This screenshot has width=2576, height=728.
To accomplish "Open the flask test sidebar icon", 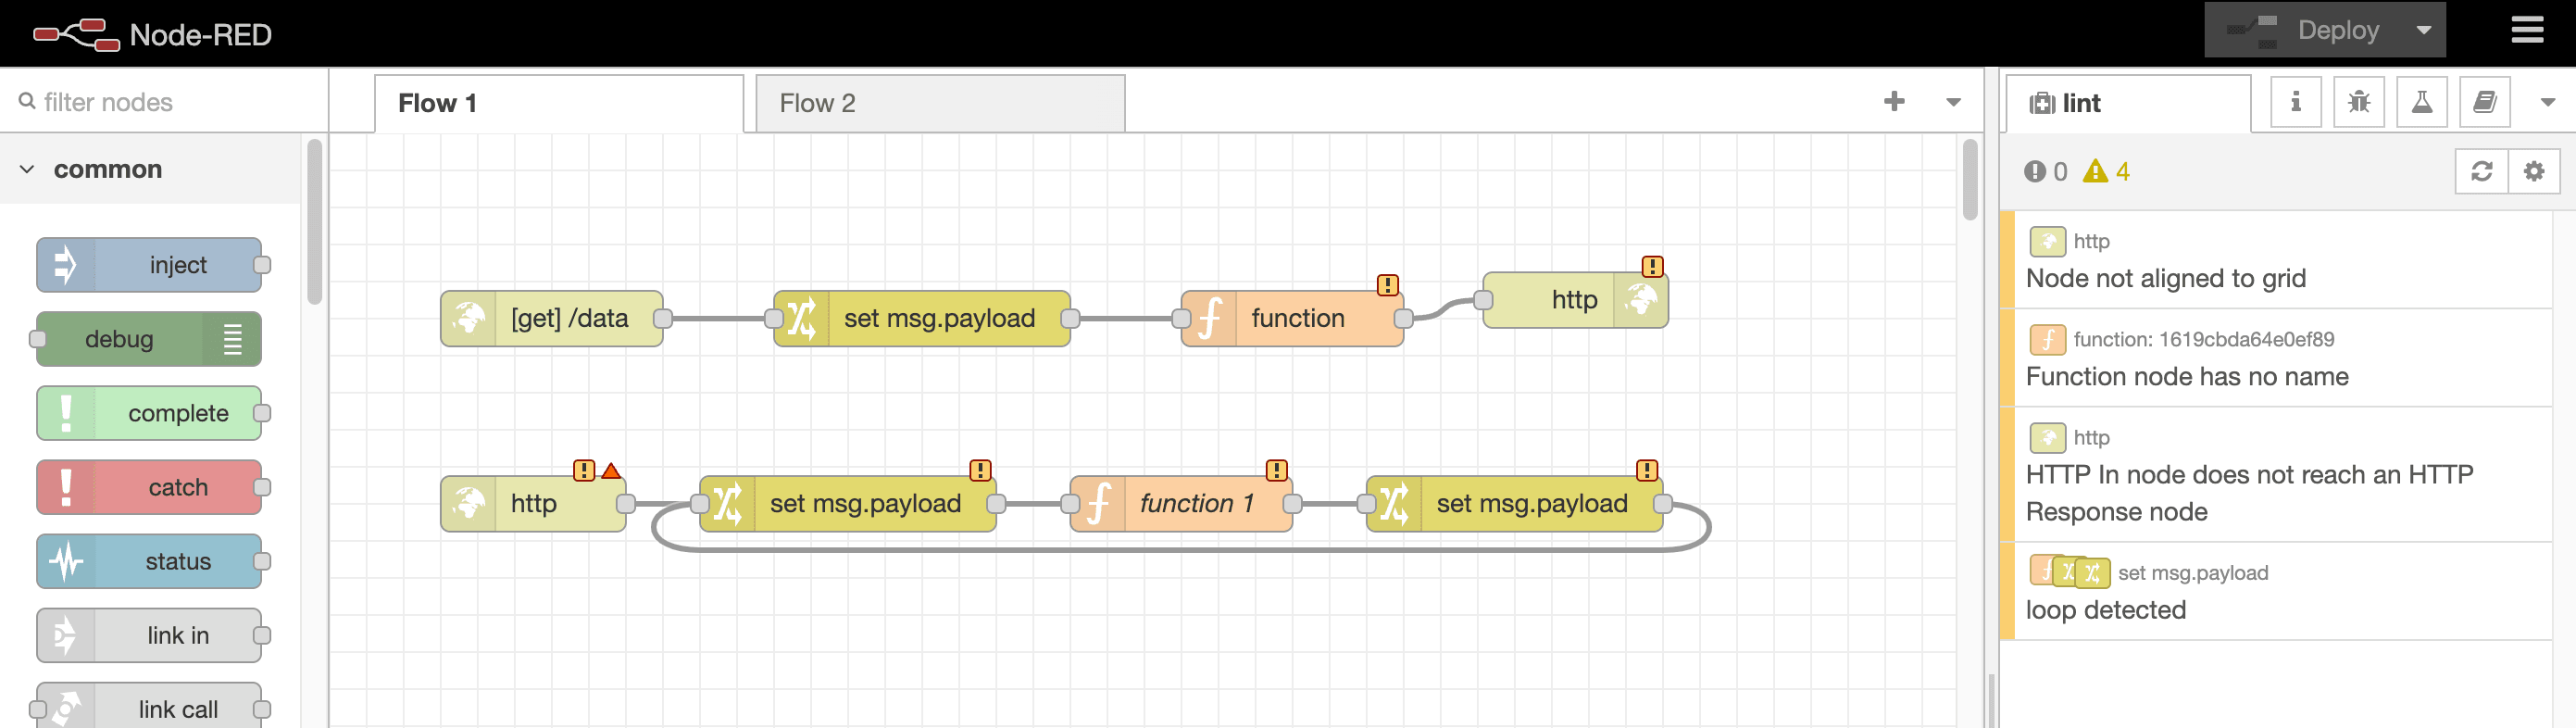I will 2421,102.
